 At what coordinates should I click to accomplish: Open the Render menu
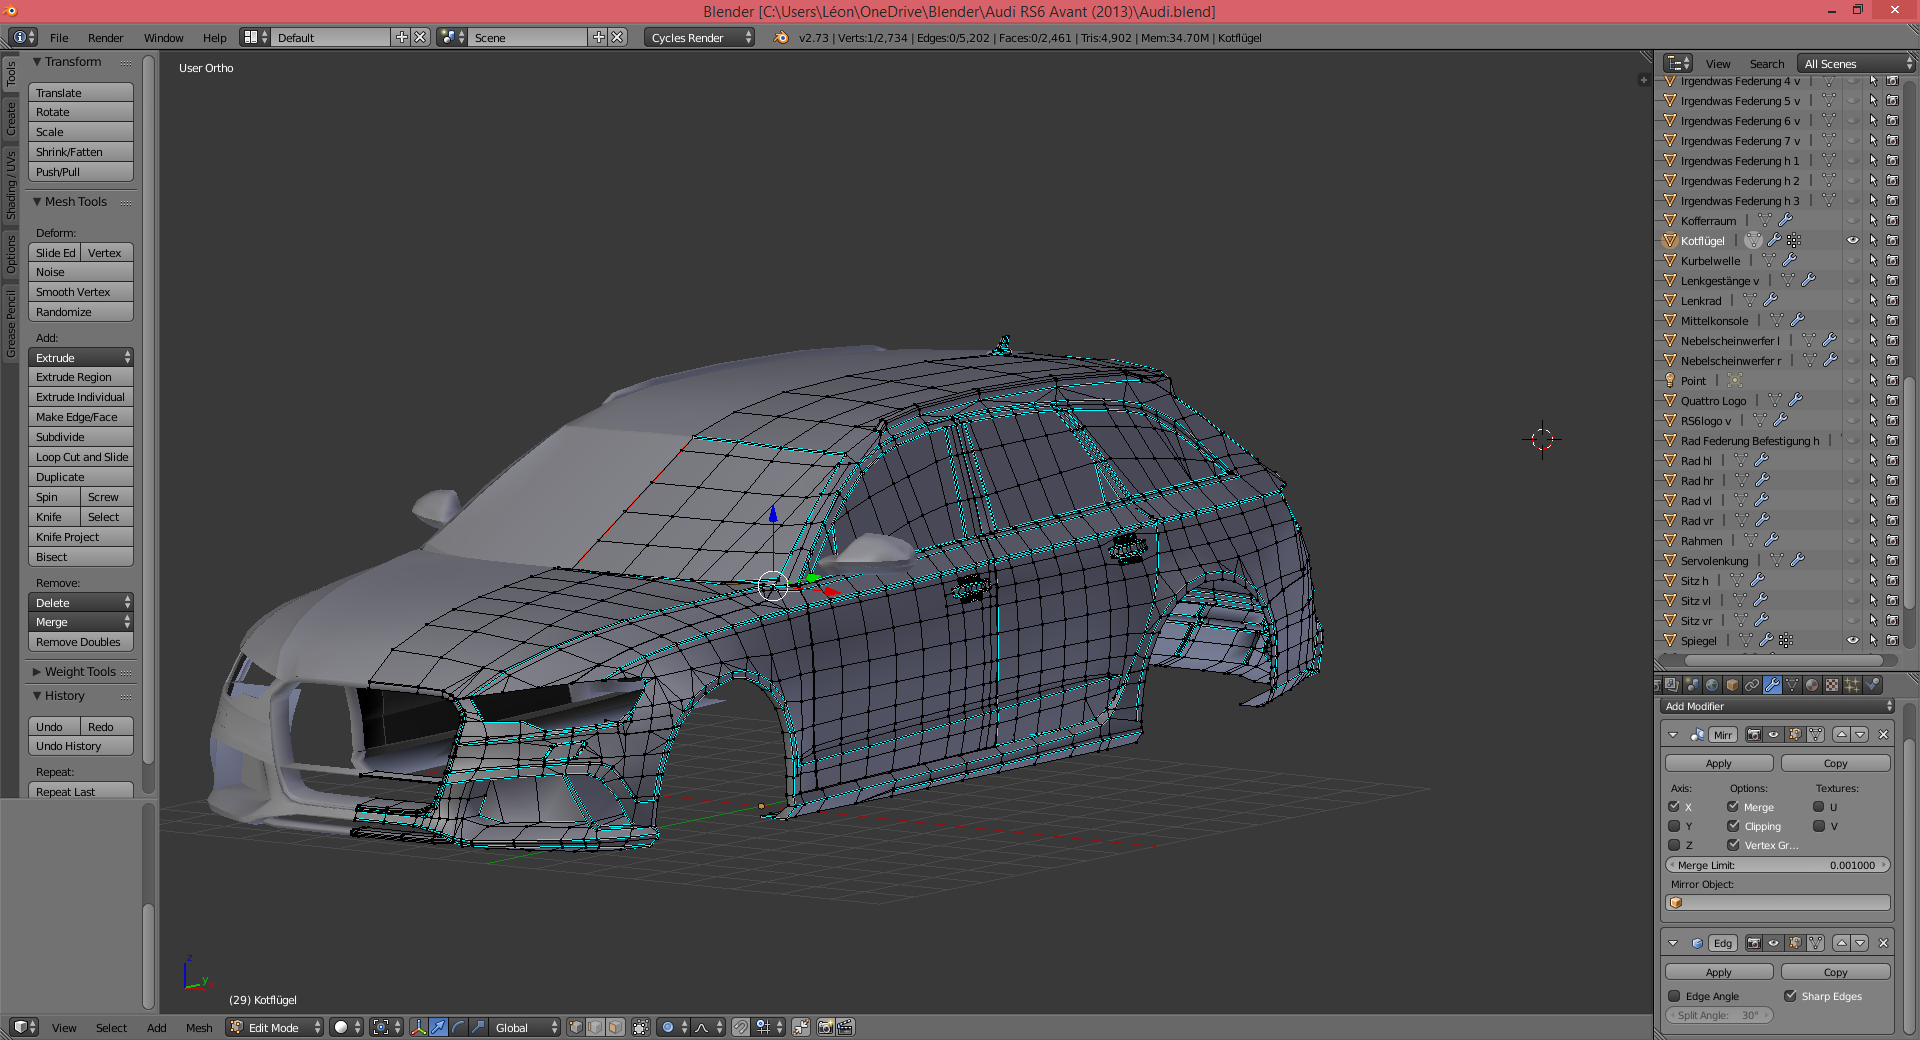pyautogui.click(x=105, y=38)
